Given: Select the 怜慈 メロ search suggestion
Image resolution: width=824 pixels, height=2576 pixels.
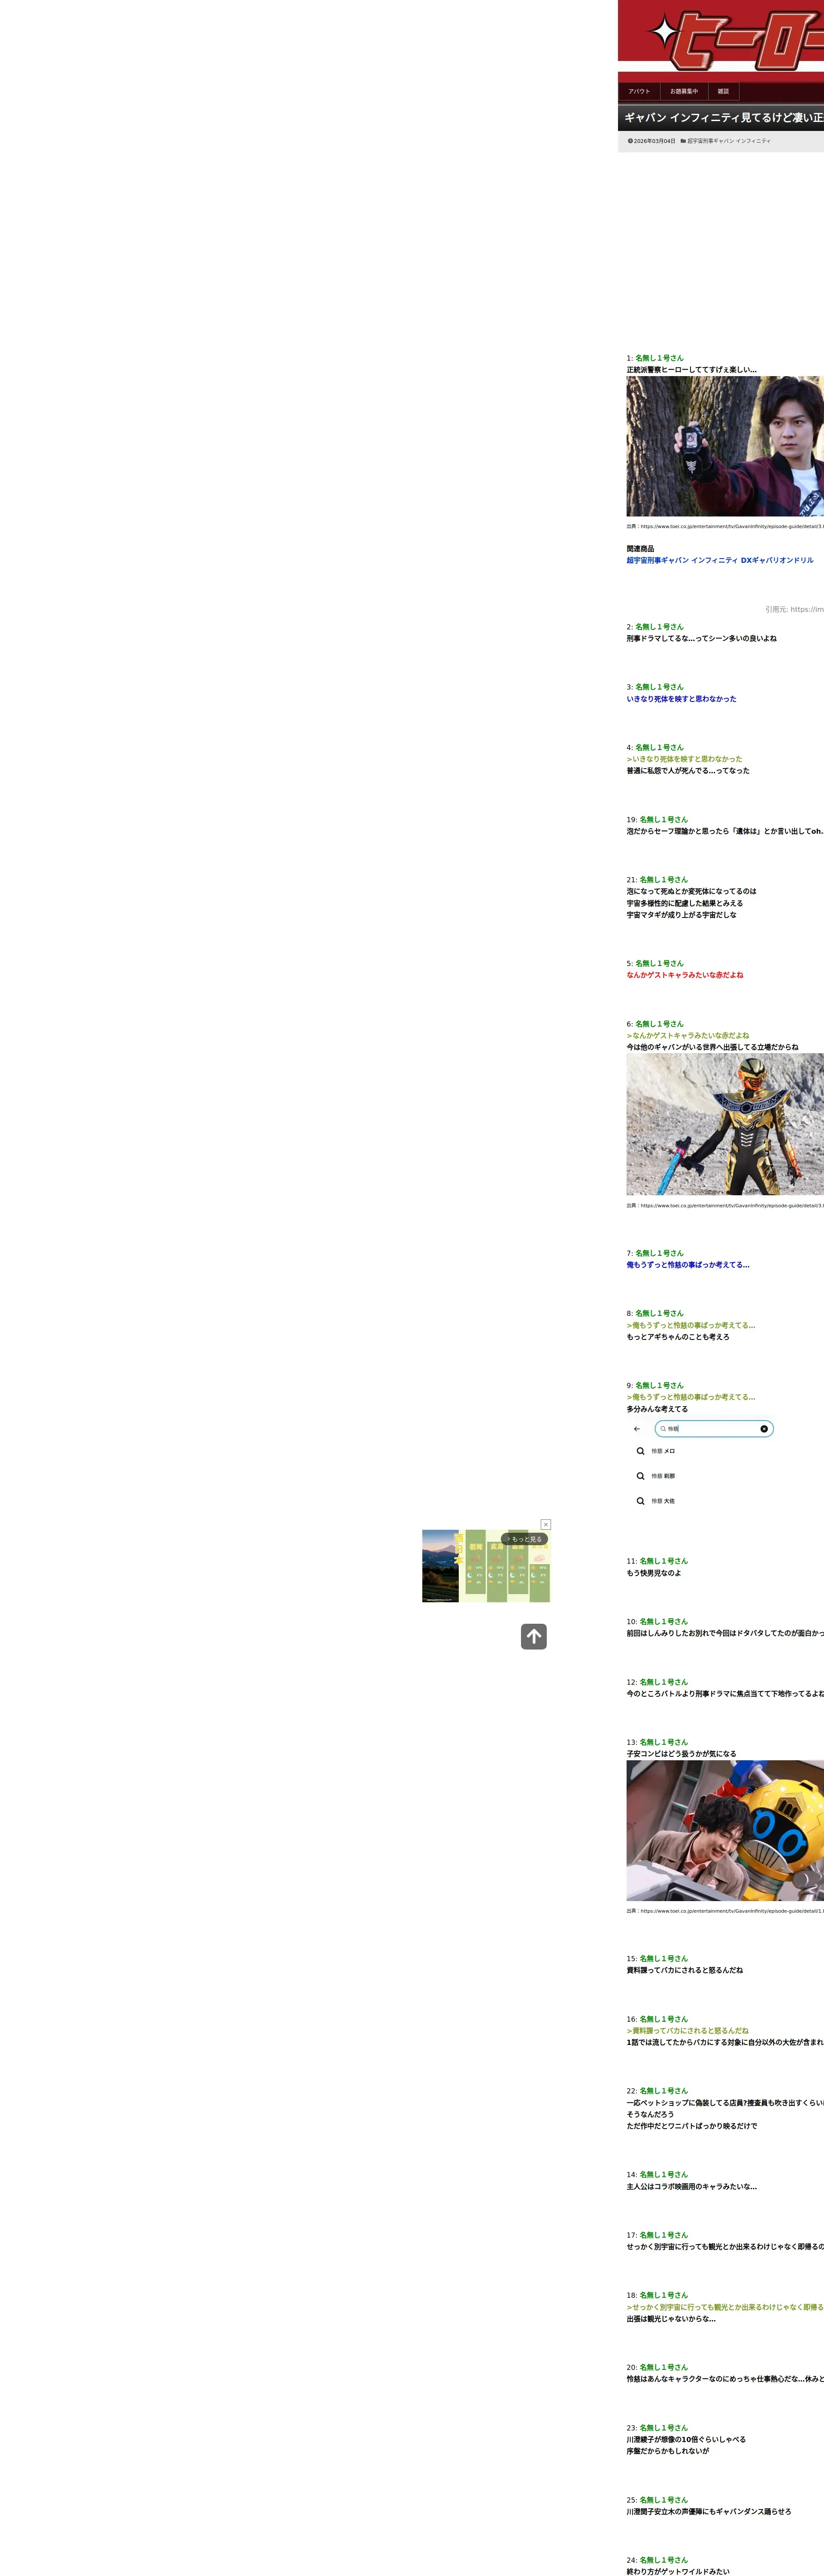Looking at the screenshot, I should click(663, 1451).
